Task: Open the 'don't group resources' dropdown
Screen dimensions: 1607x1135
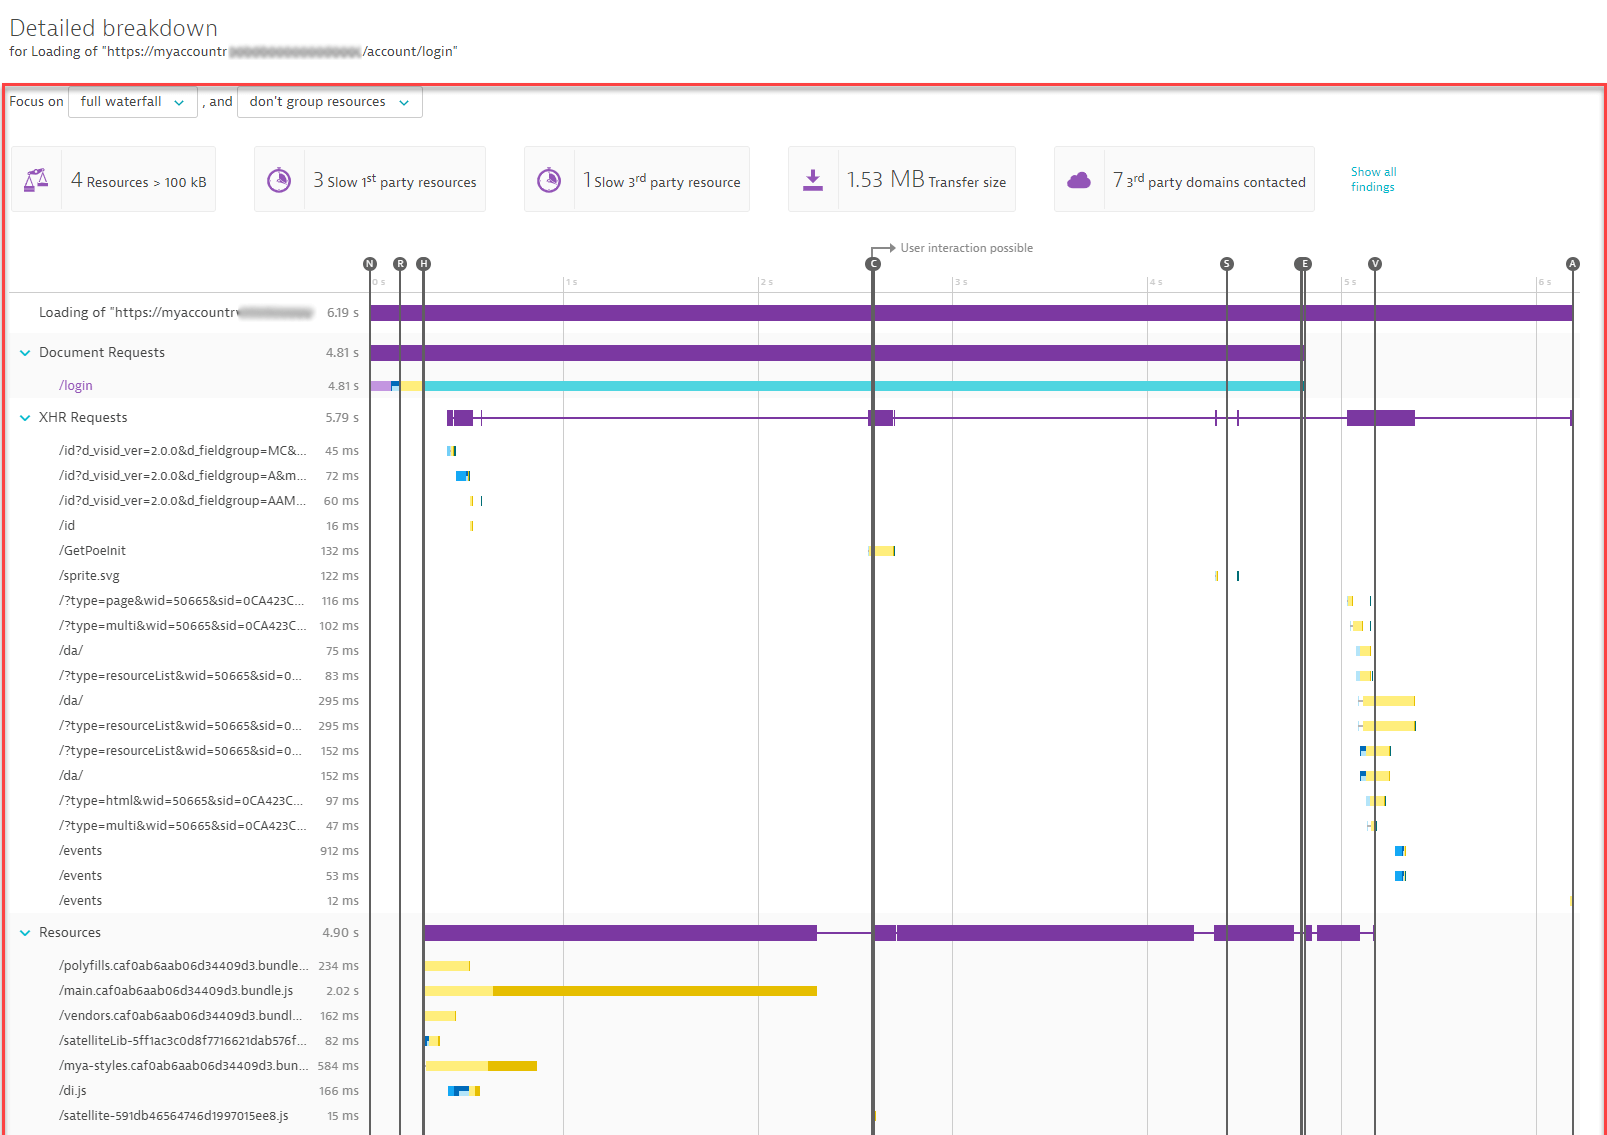Action: click(x=329, y=102)
